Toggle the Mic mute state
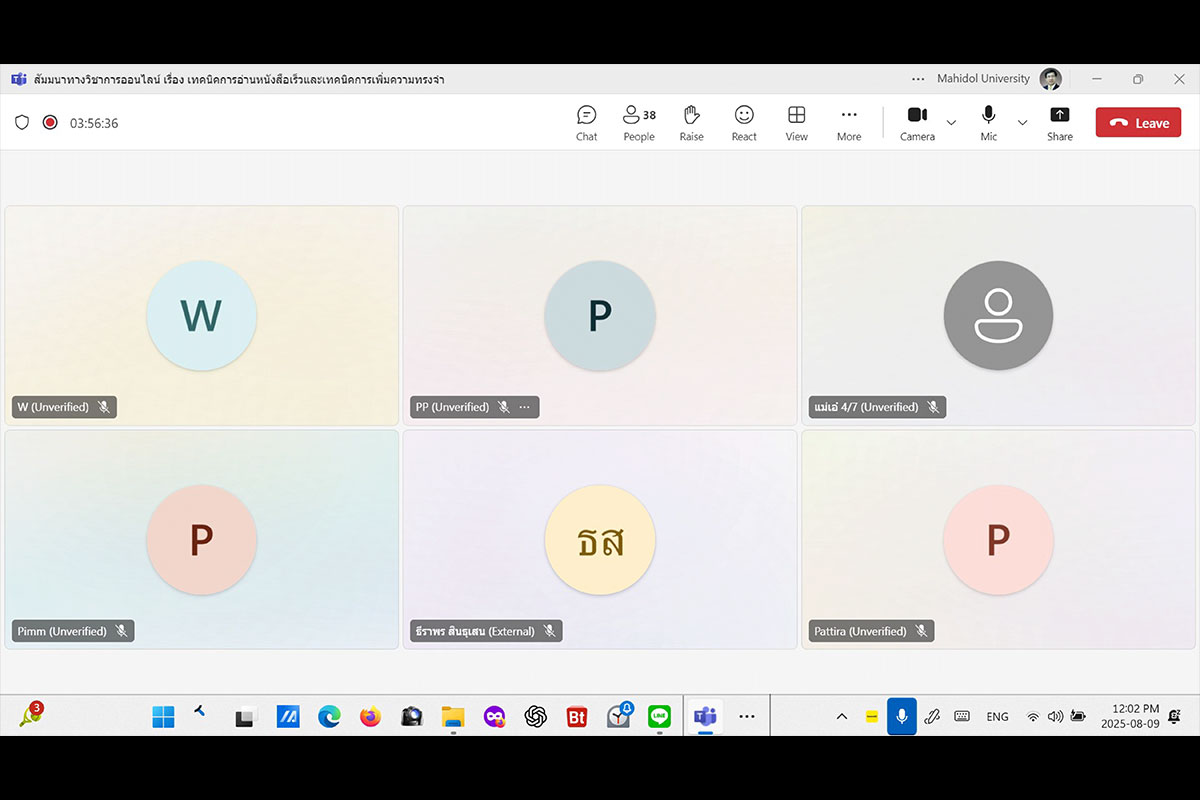This screenshot has height=800, width=1200. pos(988,122)
